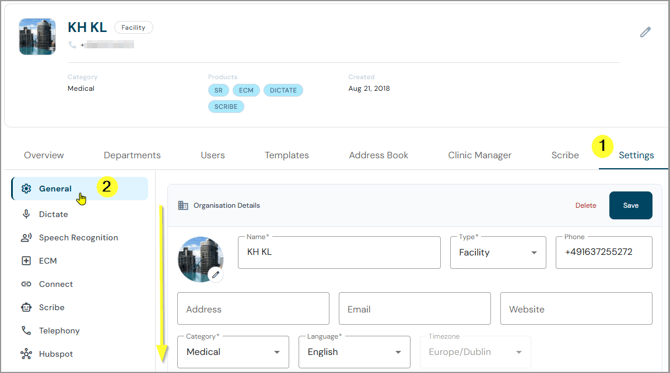Screen dimensions: 670x373
Task: Go to the Address Book tab
Action: [x=379, y=155]
